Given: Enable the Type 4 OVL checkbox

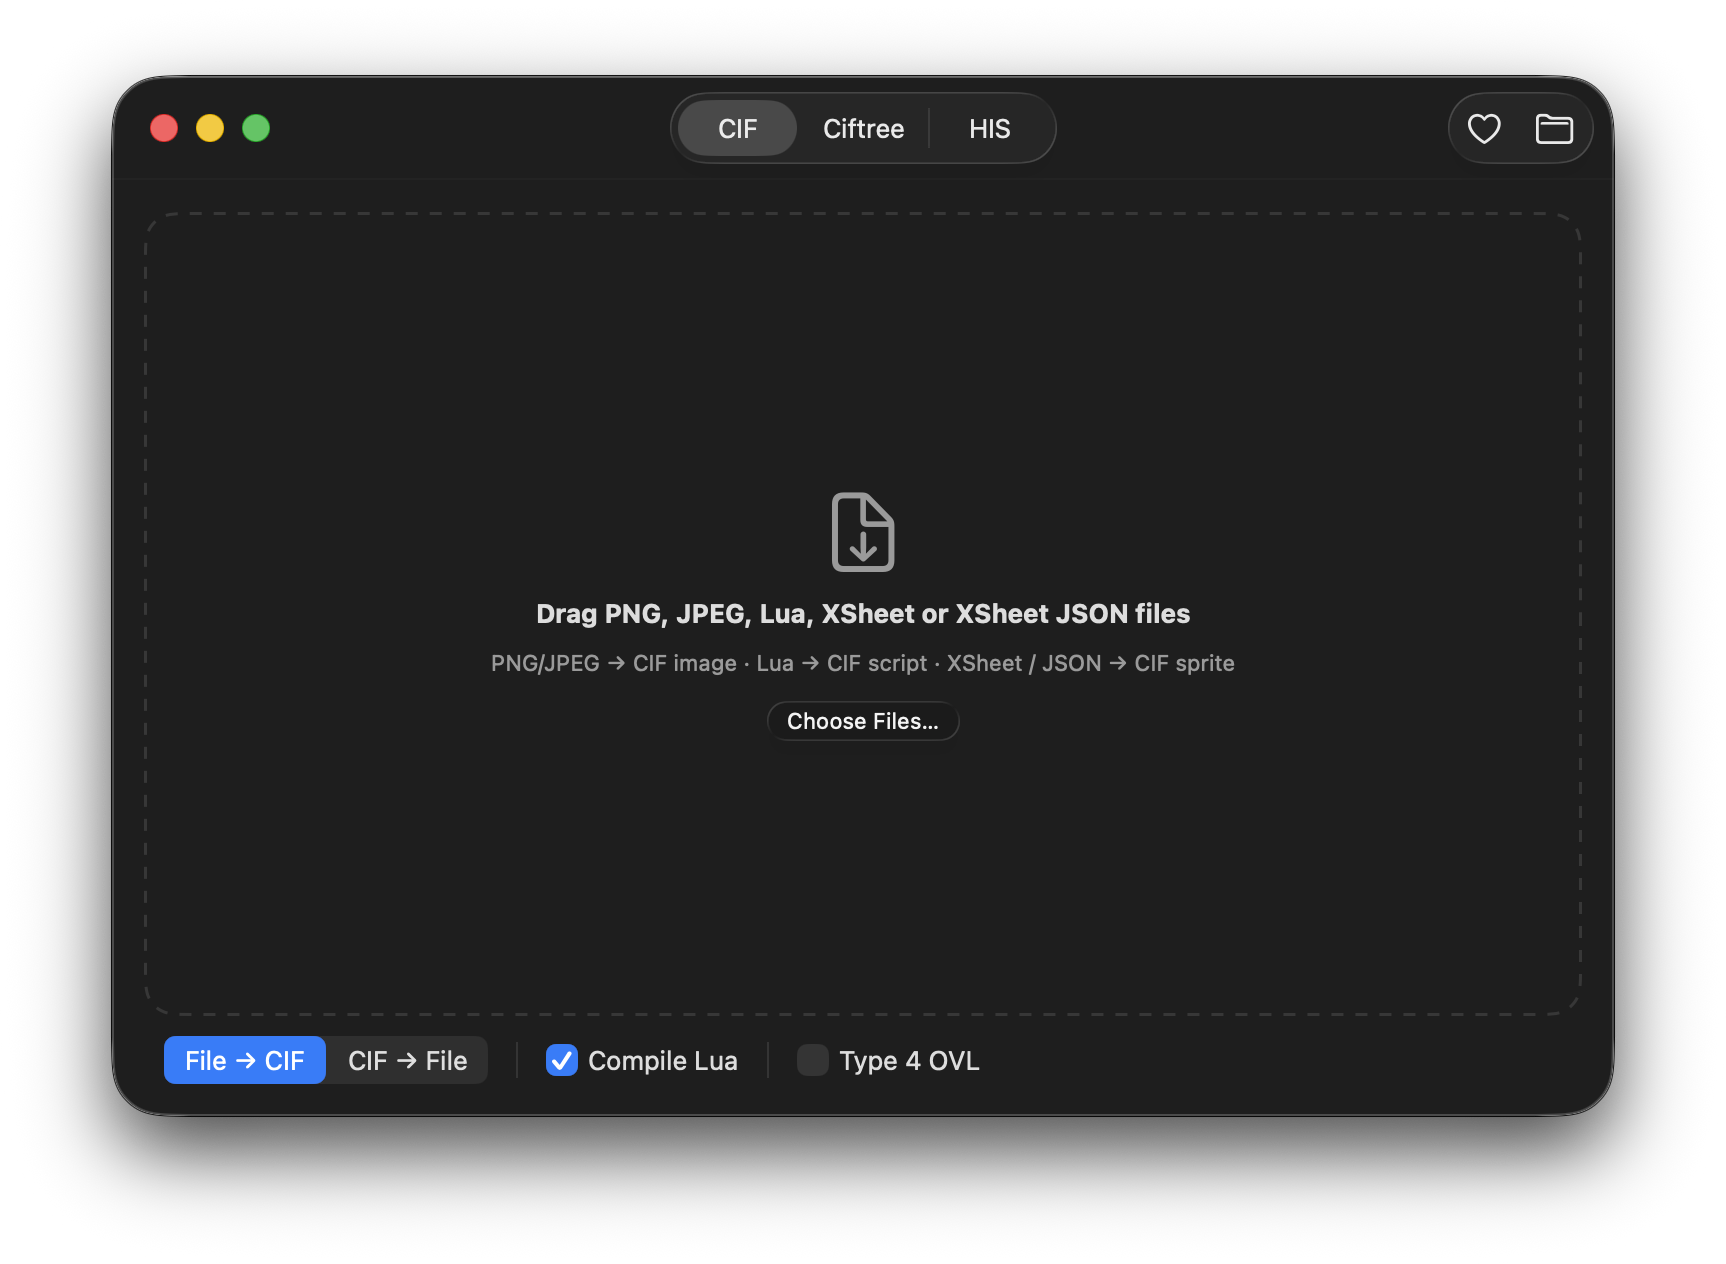Looking at the screenshot, I should 813,1060.
